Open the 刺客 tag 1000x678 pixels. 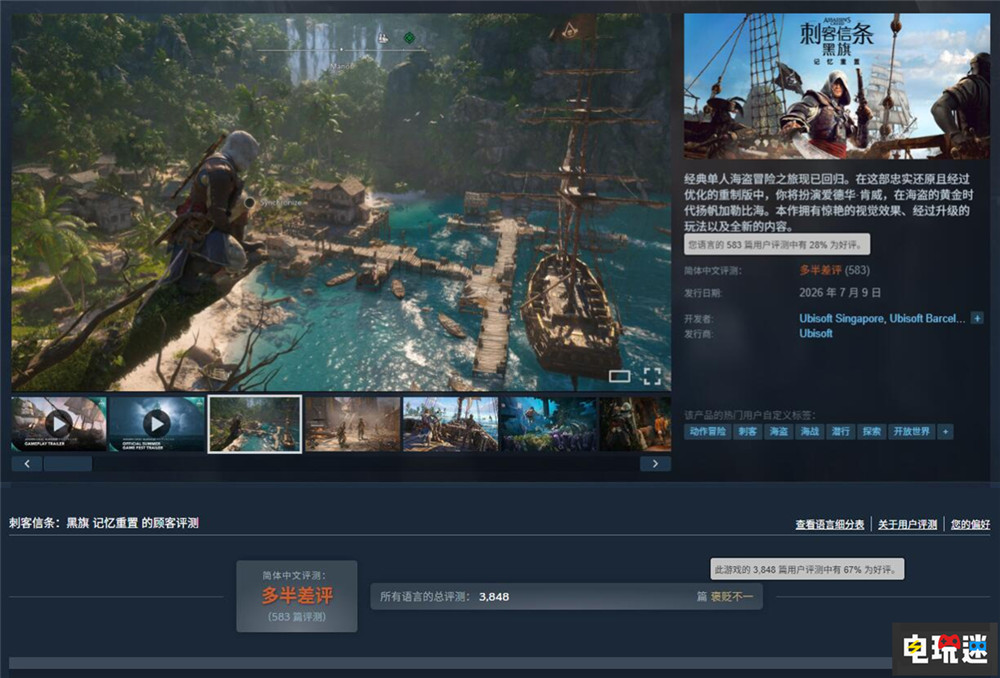coord(747,432)
